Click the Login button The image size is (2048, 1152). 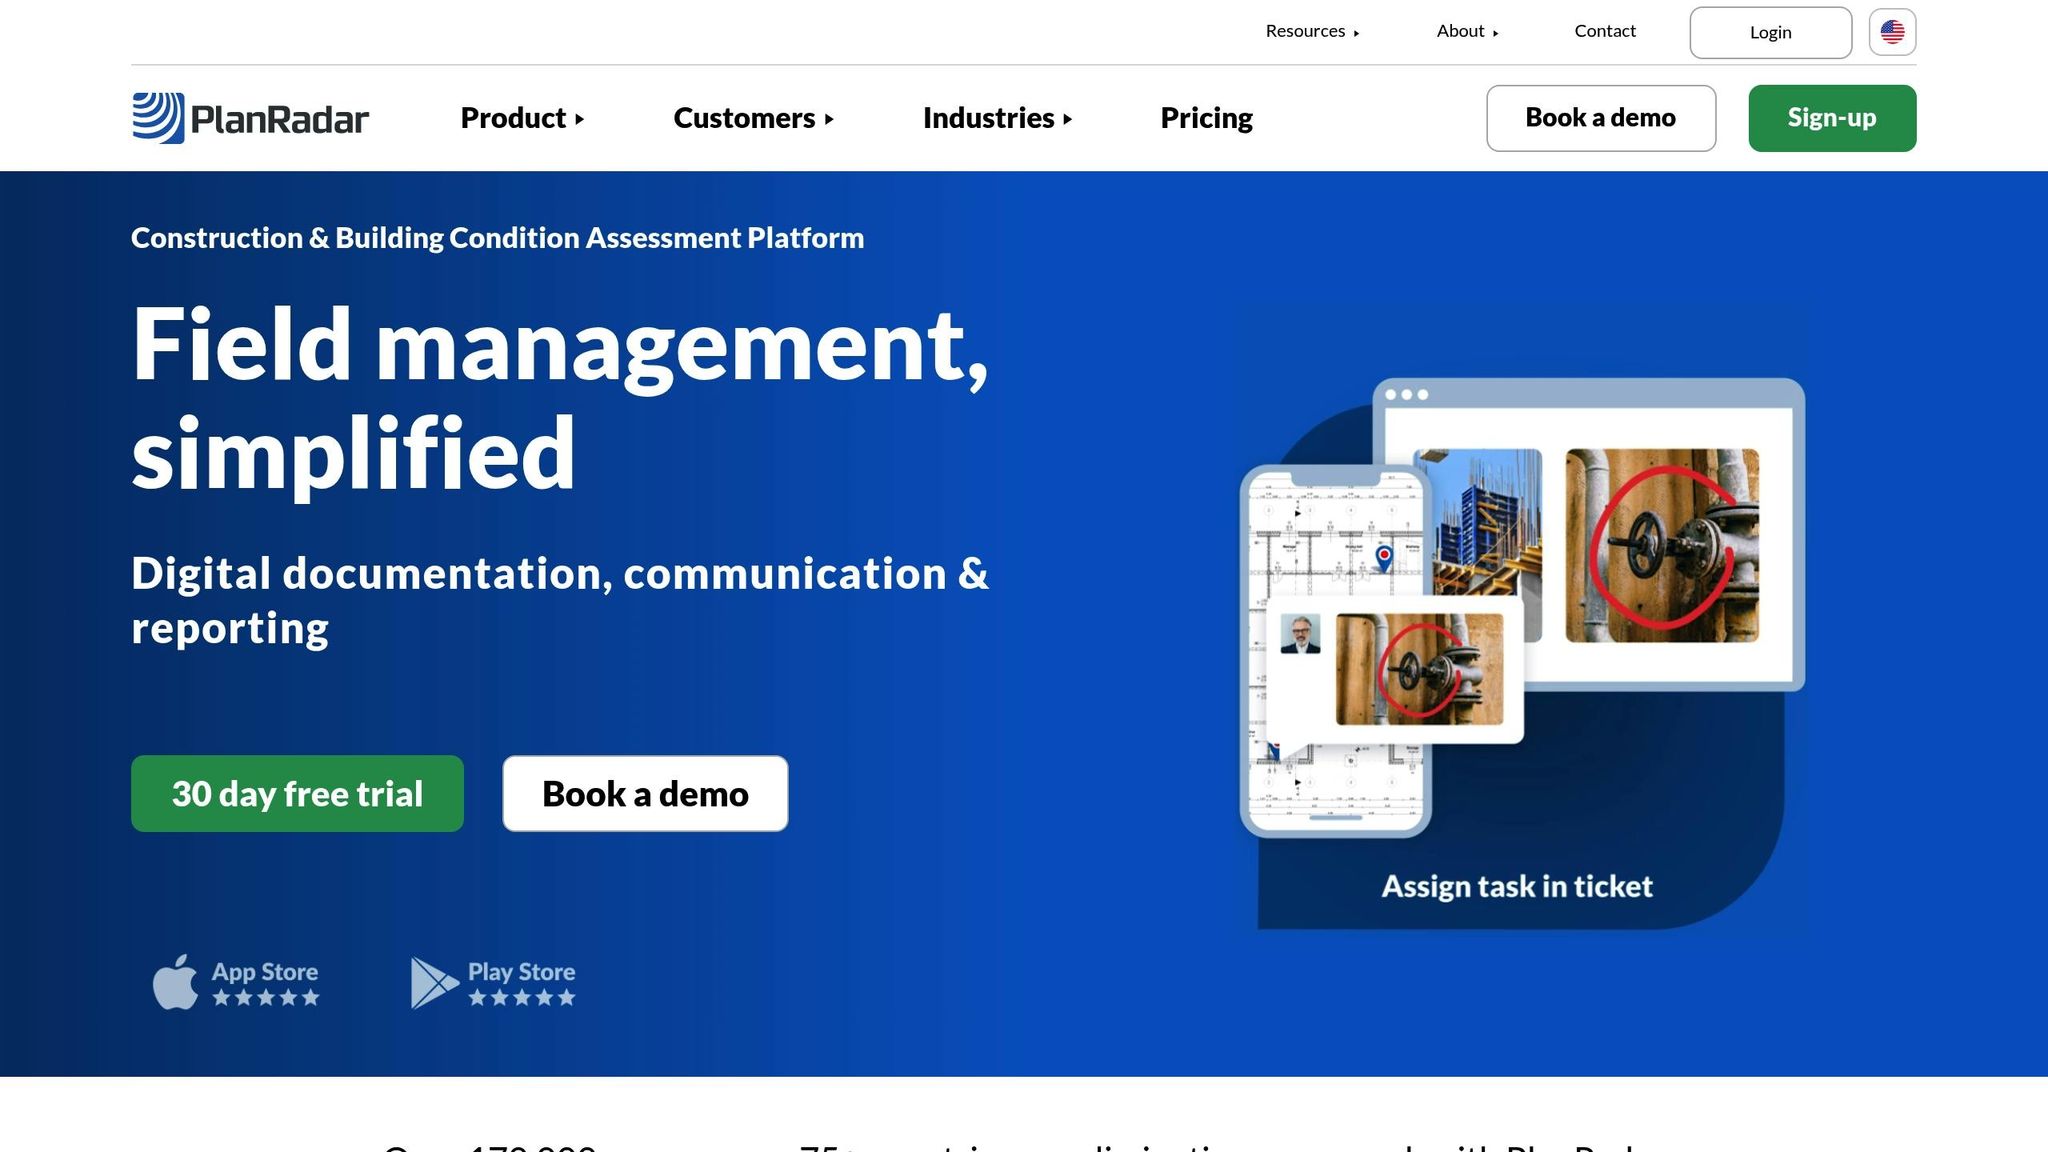coord(1770,32)
